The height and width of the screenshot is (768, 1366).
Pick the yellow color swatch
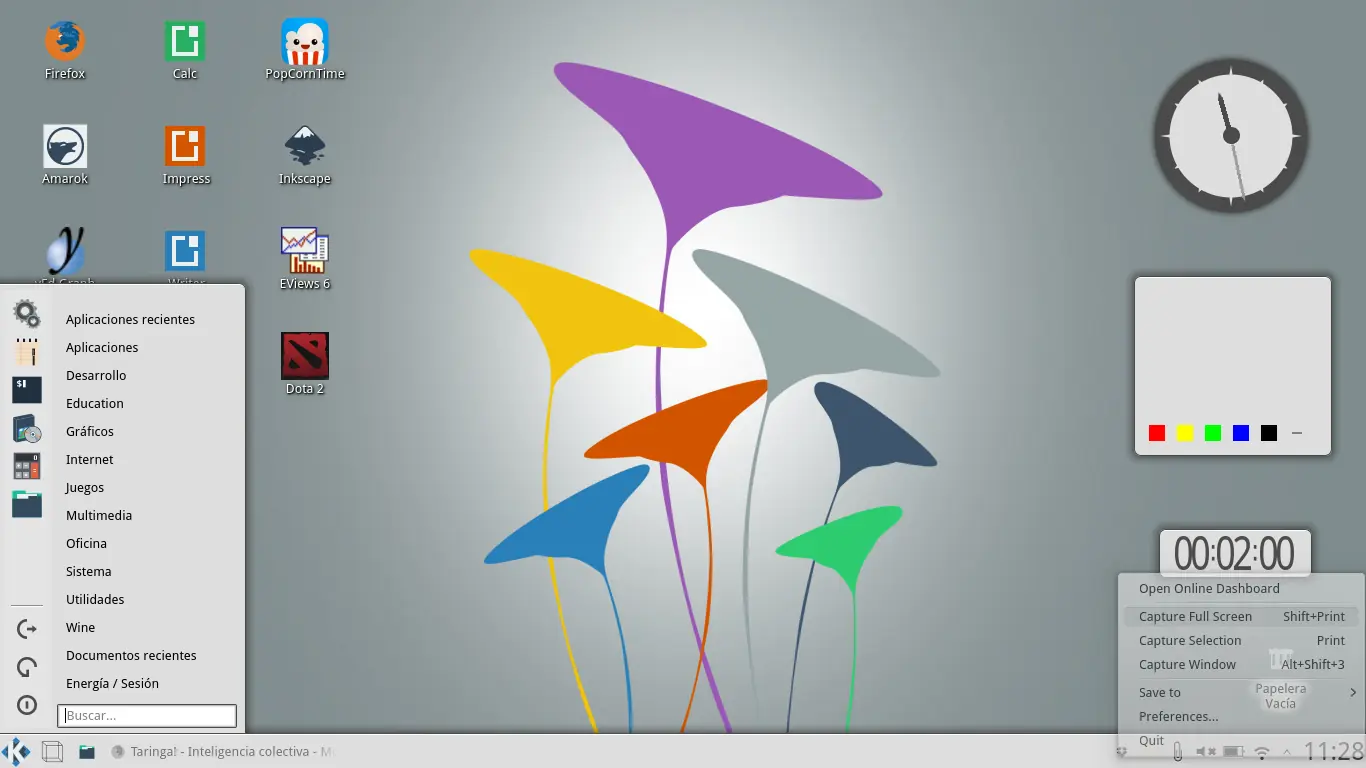tap(1185, 433)
